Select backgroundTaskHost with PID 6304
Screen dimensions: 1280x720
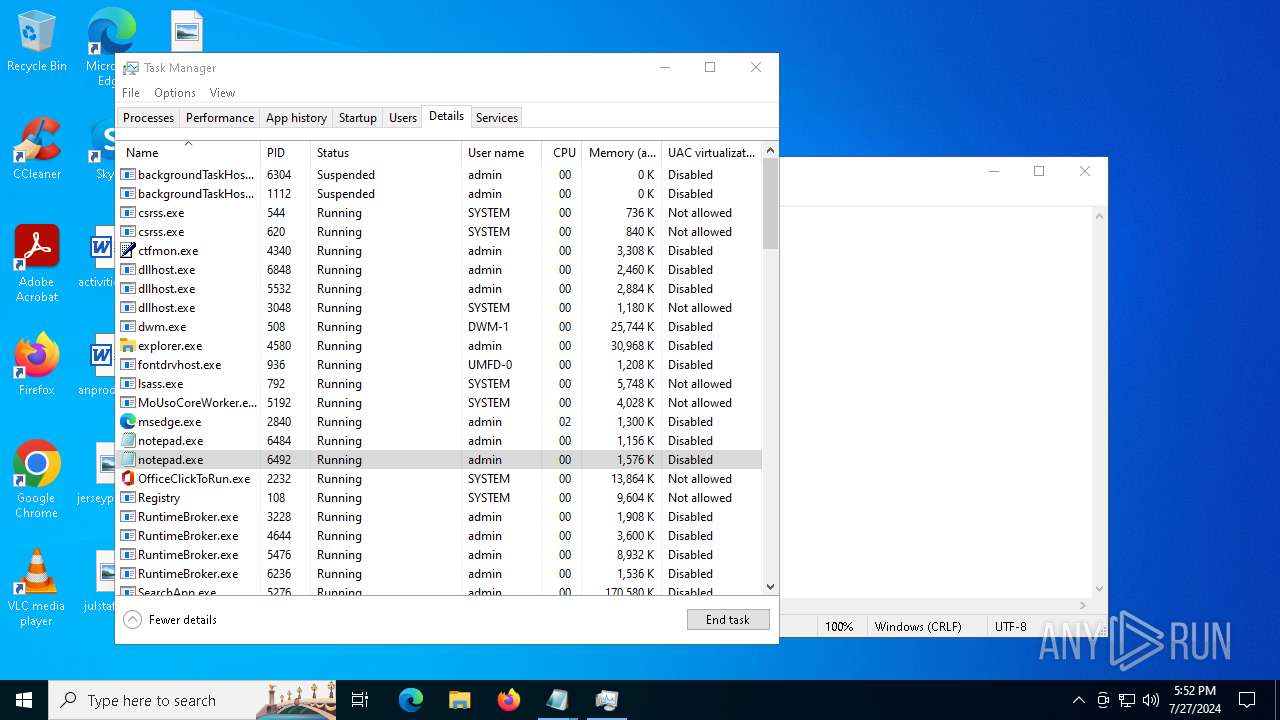pyautogui.click(x=439, y=175)
